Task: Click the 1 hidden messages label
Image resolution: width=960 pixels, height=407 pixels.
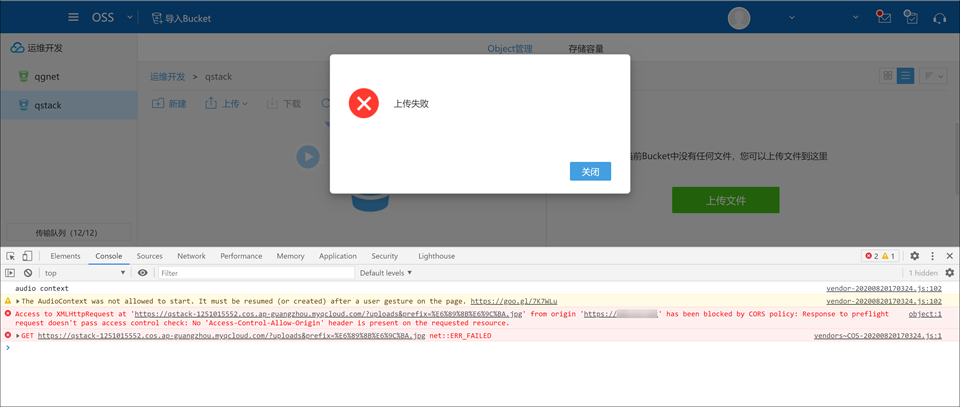Action: [923, 273]
